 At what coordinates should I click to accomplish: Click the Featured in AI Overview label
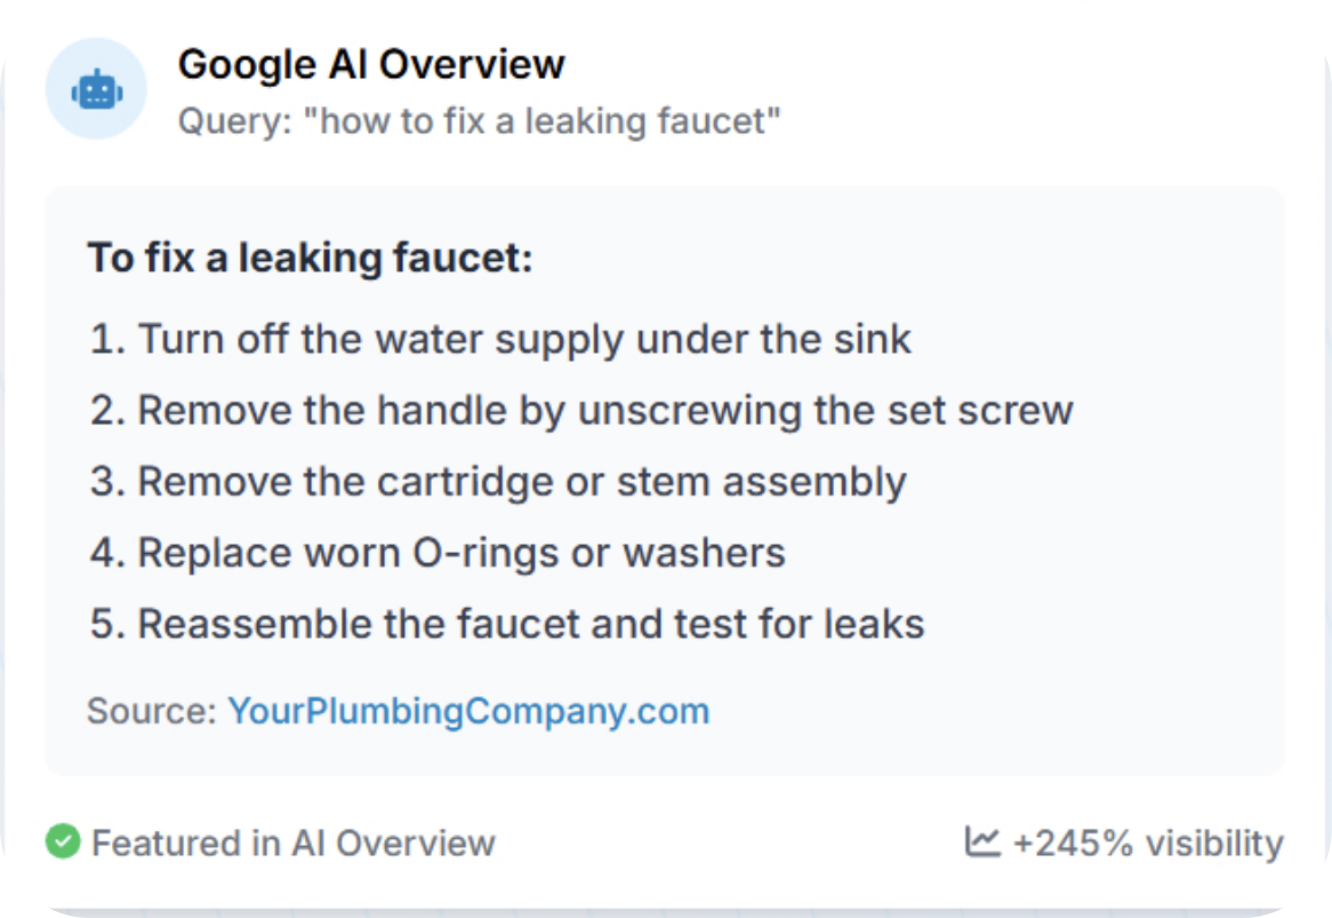point(293,843)
